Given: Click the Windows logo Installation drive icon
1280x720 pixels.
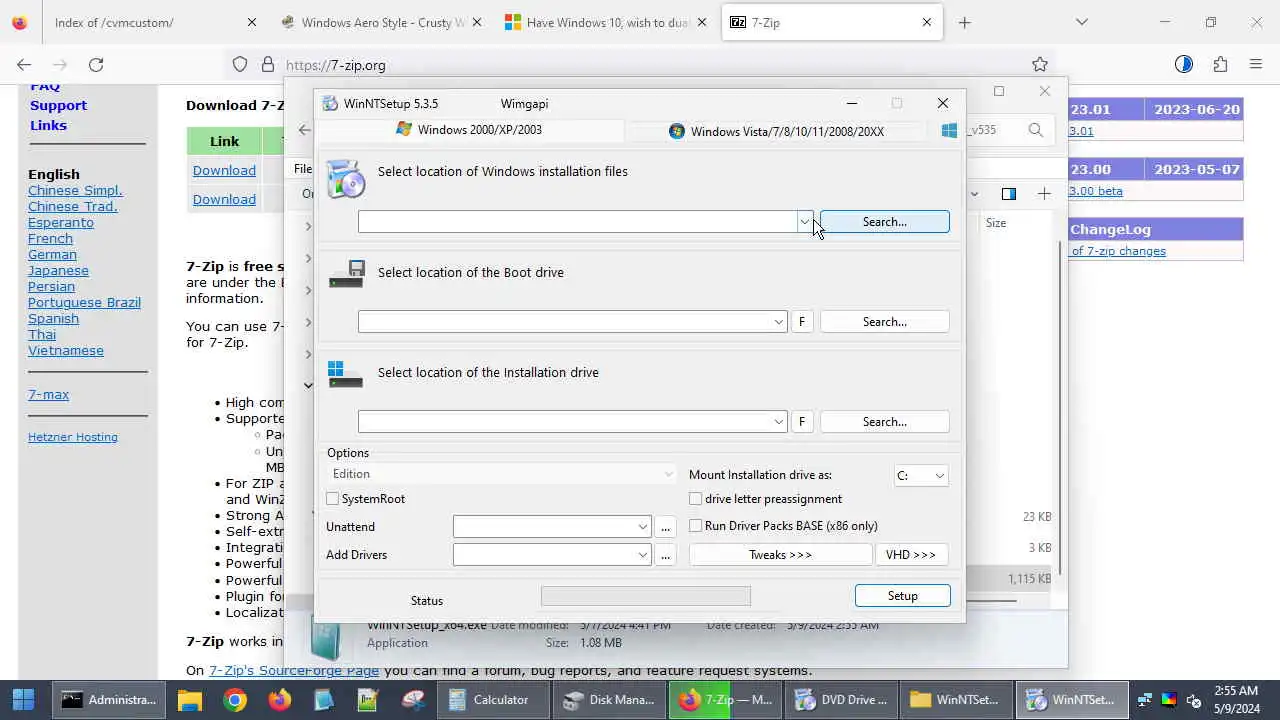Looking at the screenshot, I should pyautogui.click(x=346, y=374).
